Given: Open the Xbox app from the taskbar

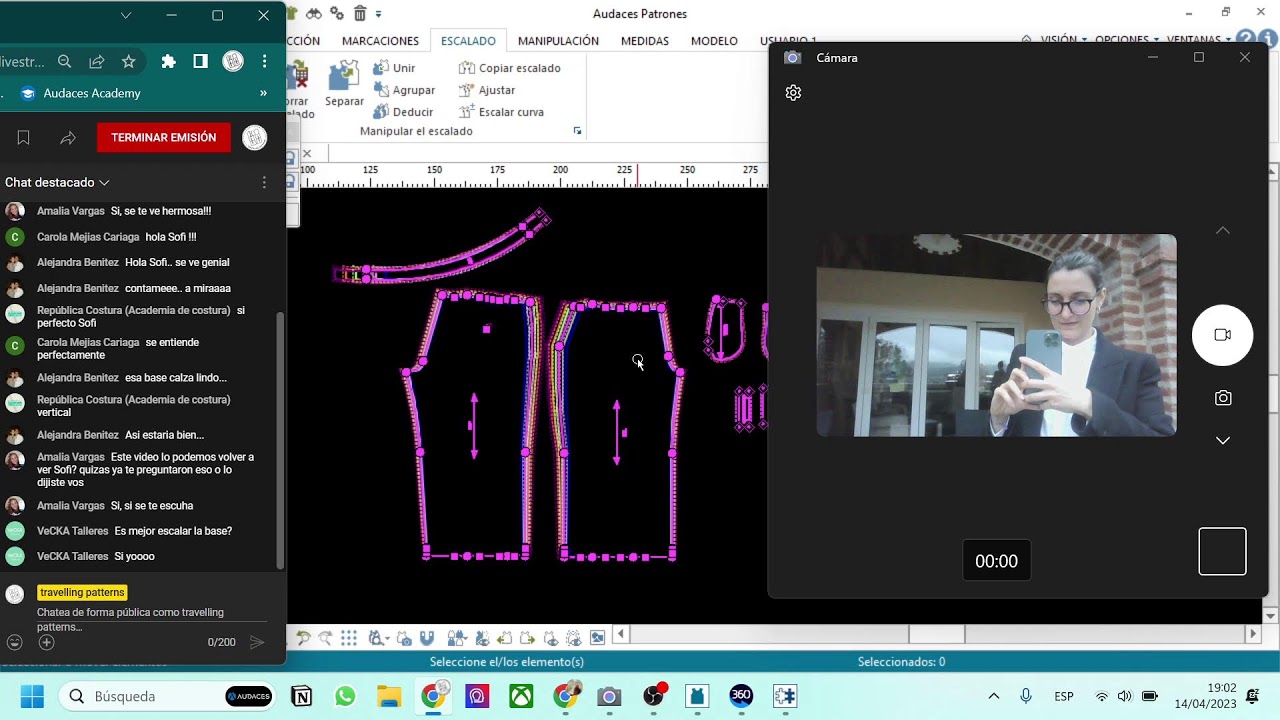Looking at the screenshot, I should pyautogui.click(x=521, y=696).
